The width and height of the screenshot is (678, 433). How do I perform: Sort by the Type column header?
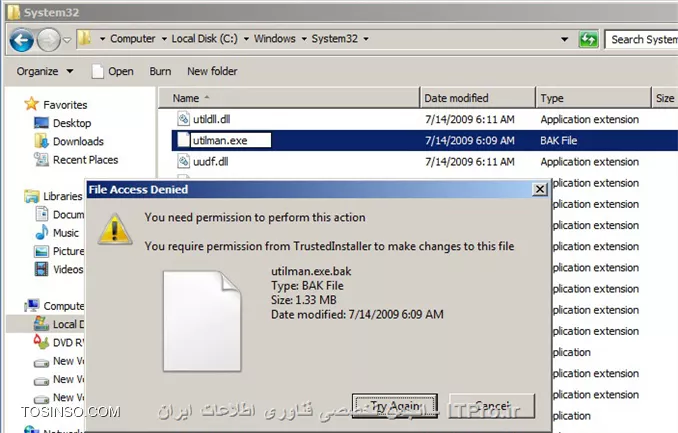[593, 98]
